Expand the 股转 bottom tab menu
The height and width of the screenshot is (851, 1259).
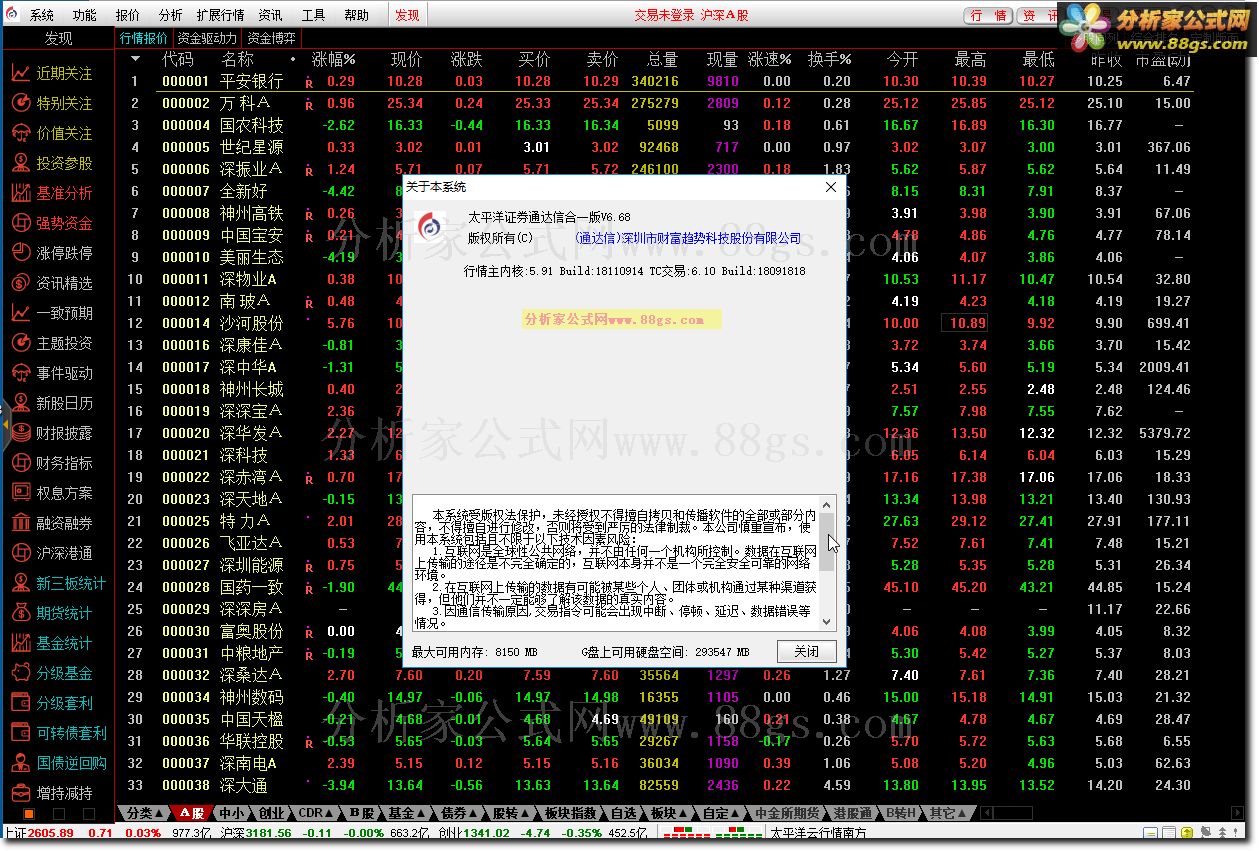click(x=510, y=813)
